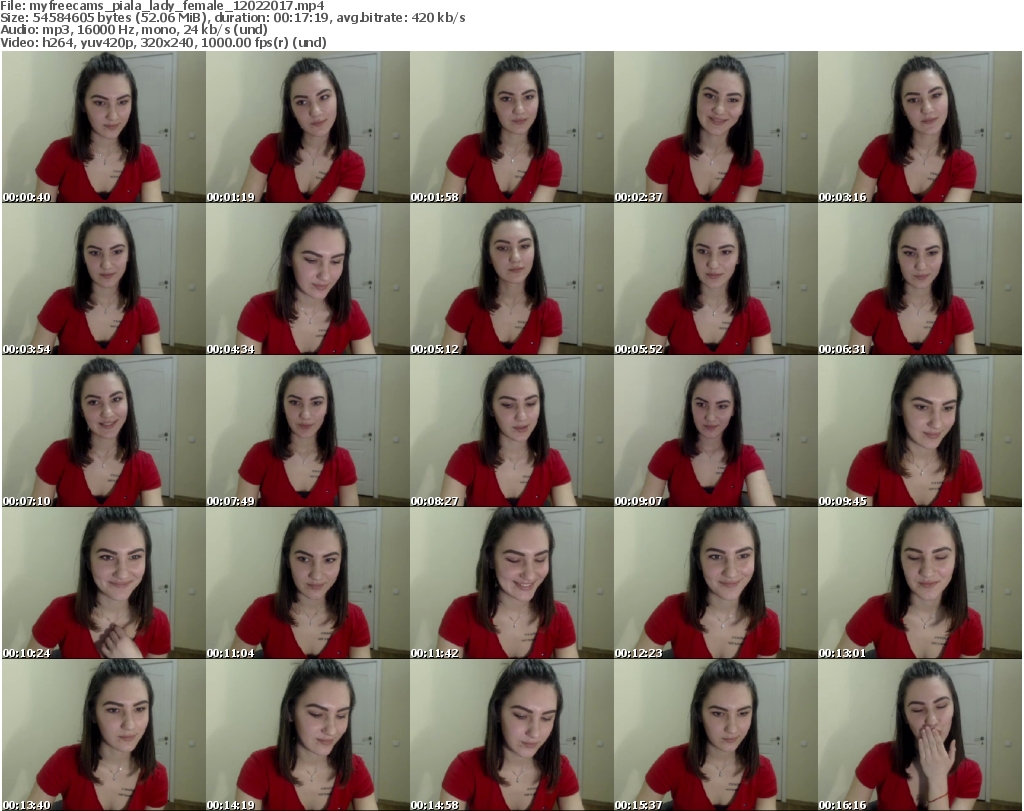View the frame marked 00:13:40
1024x811 pixels.
[x=104, y=735]
